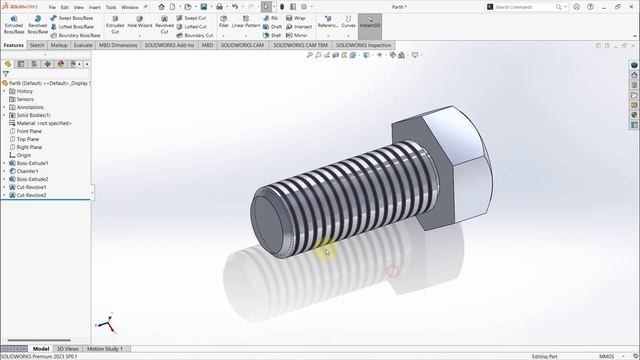Open the Hole Wizard tool
640x360 pixels.
(140, 22)
